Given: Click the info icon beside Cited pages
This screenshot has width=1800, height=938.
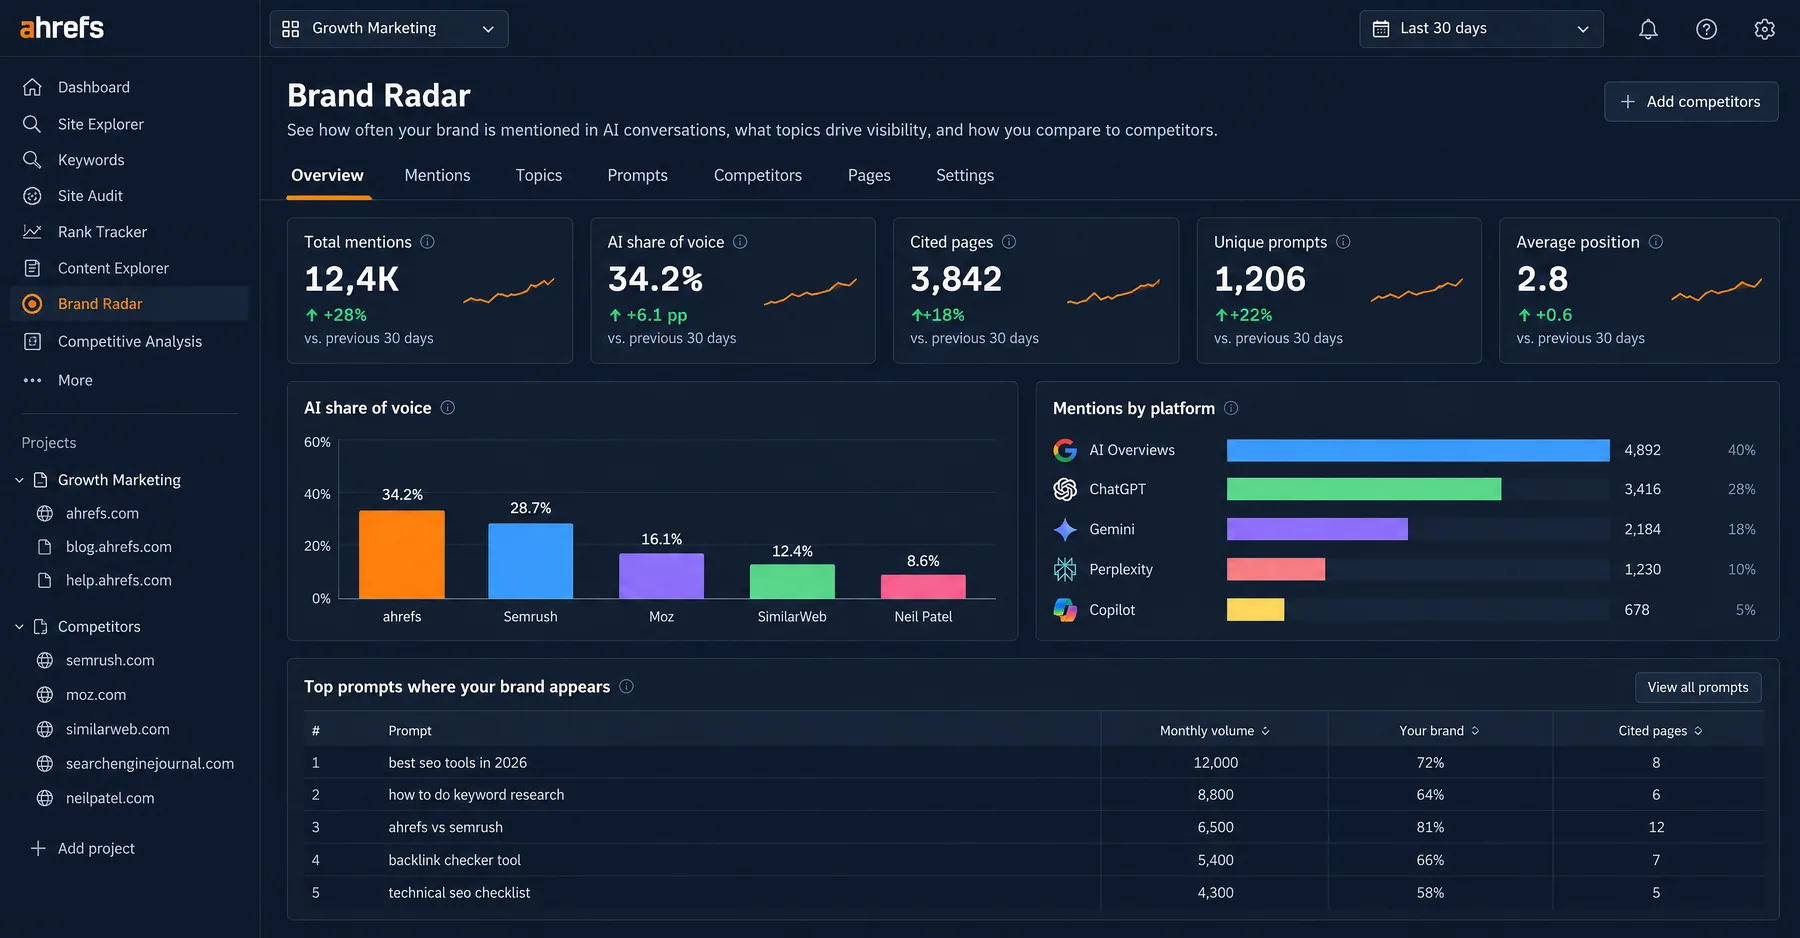Looking at the screenshot, I should (x=1009, y=242).
